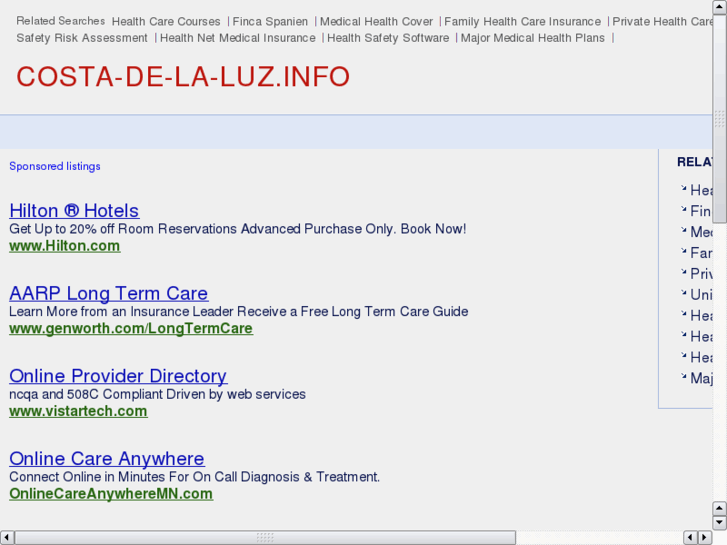Click the ncqa and 508C Compliant description
This screenshot has width=727, height=545.
tap(158, 394)
